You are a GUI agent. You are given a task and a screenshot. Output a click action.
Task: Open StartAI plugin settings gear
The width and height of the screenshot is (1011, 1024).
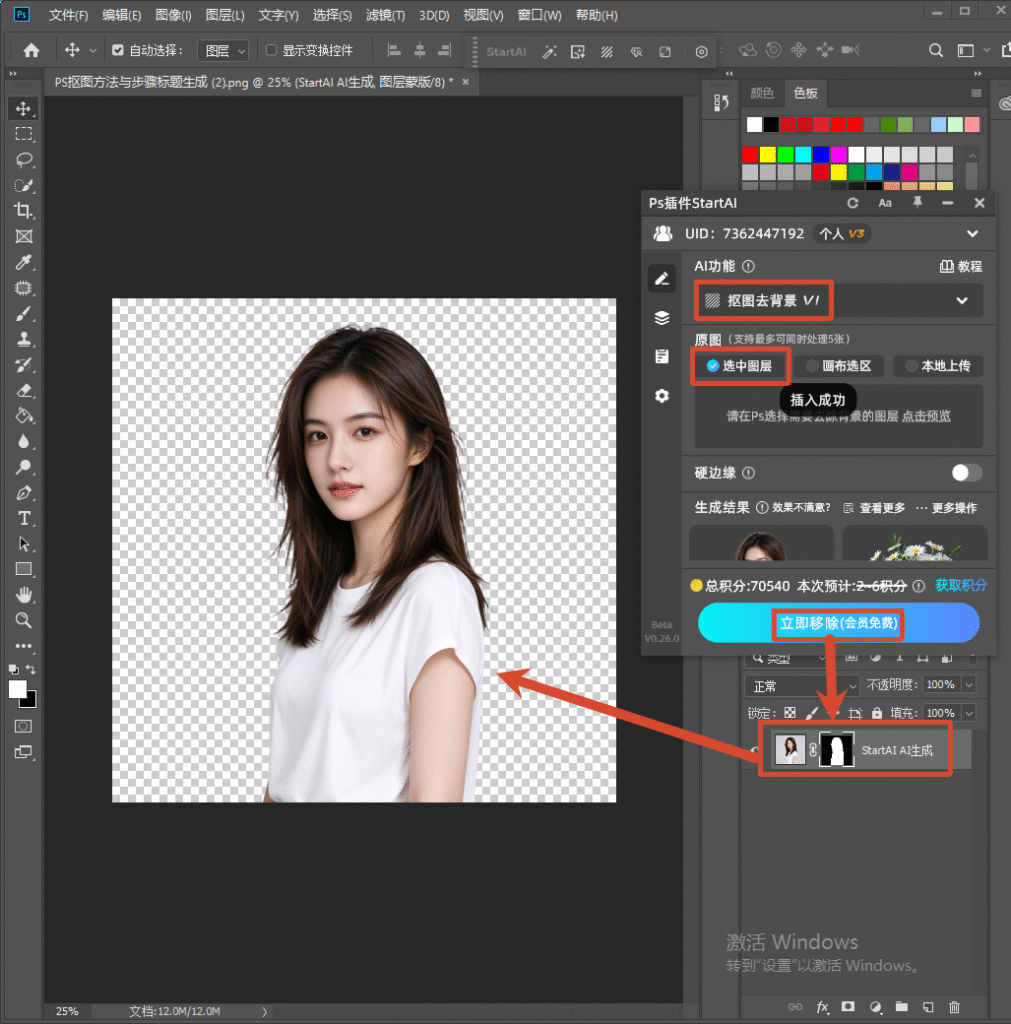click(662, 396)
